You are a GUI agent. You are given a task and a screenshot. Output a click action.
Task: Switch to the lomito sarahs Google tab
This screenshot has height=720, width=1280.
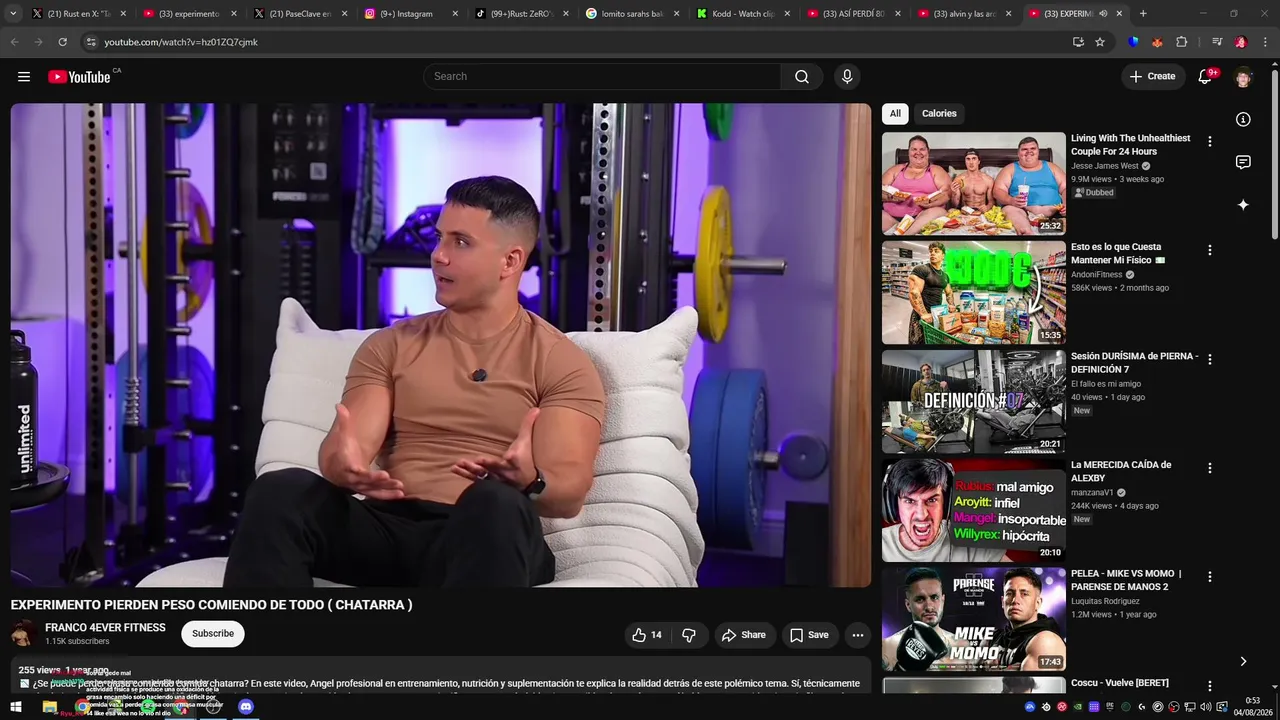[632, 14]
